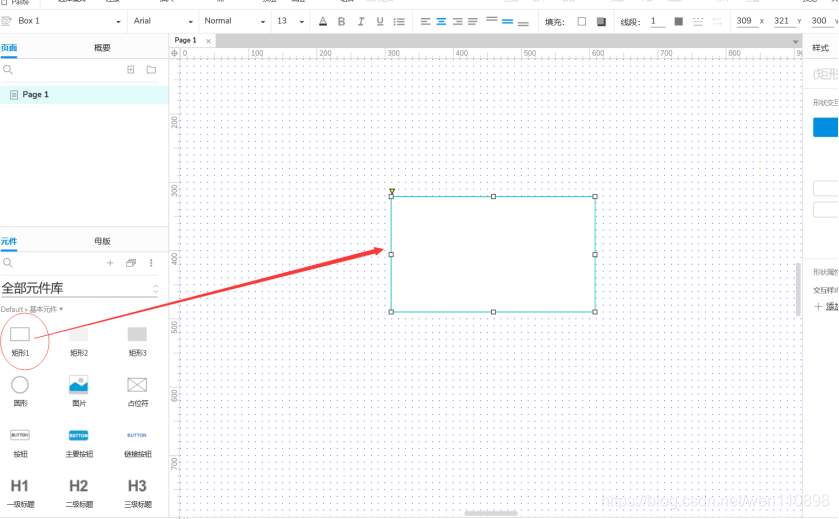839x519 pixels.
Task: Edit the Y position field 321
Action: tap(782, 21)
